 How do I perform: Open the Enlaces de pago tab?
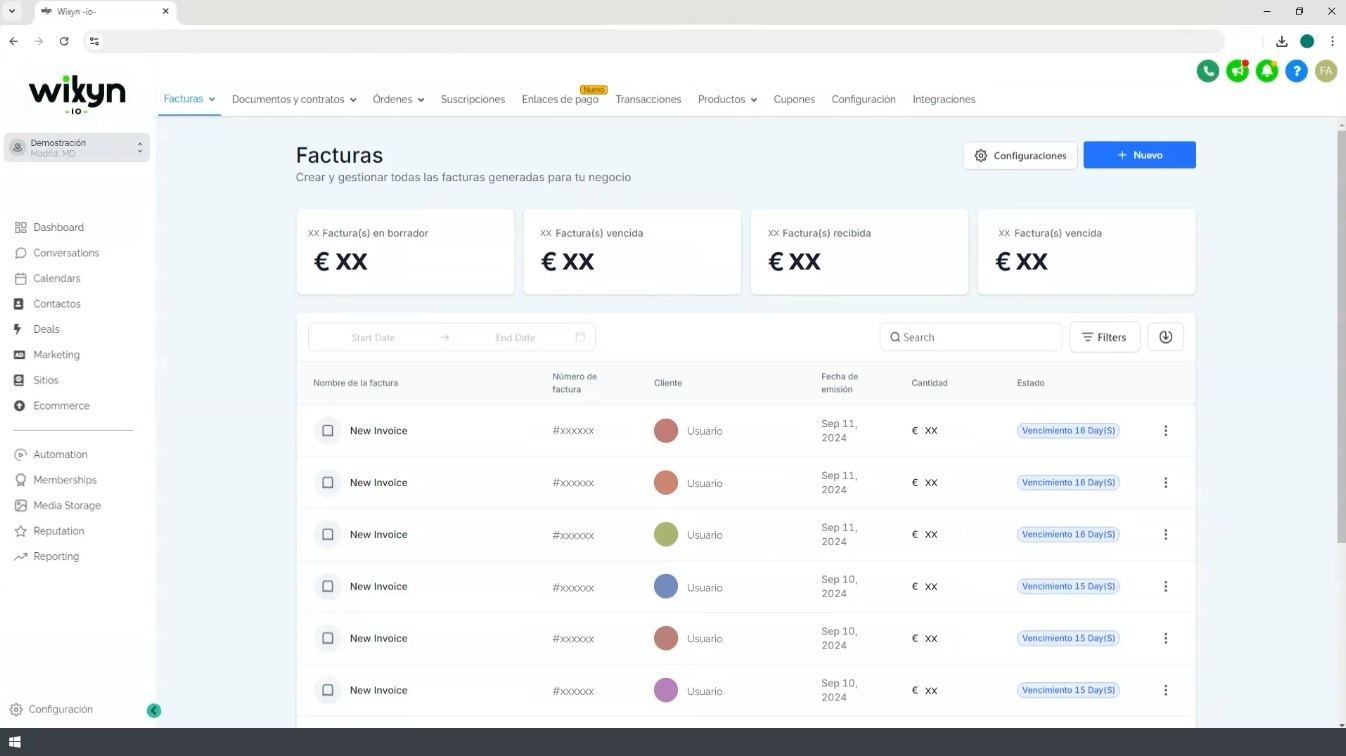[x=560, y=99]
